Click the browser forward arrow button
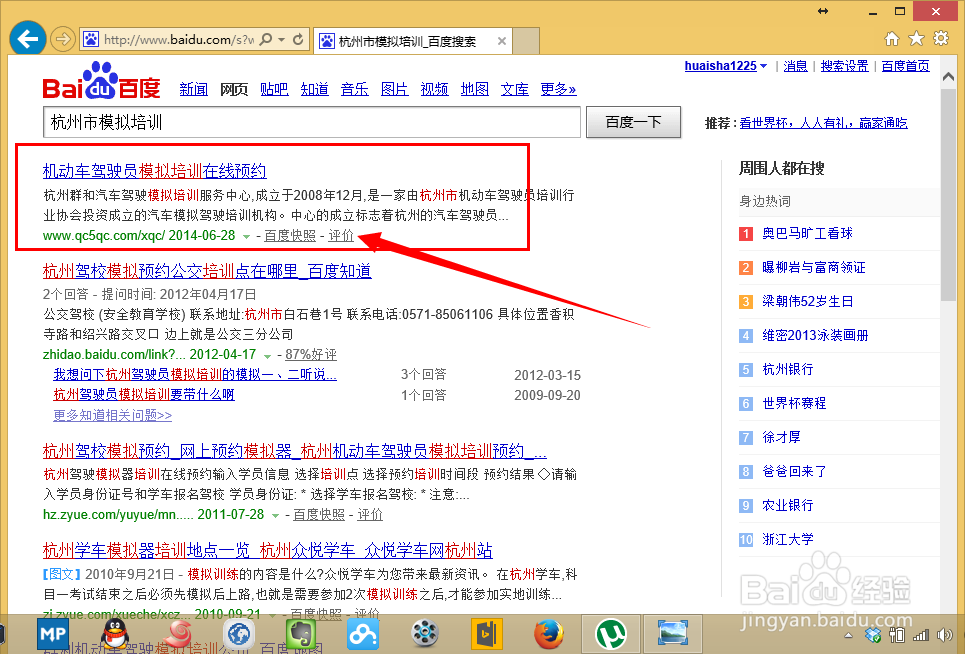This screenshot has height=654, width=965. [x=62, y=40]
